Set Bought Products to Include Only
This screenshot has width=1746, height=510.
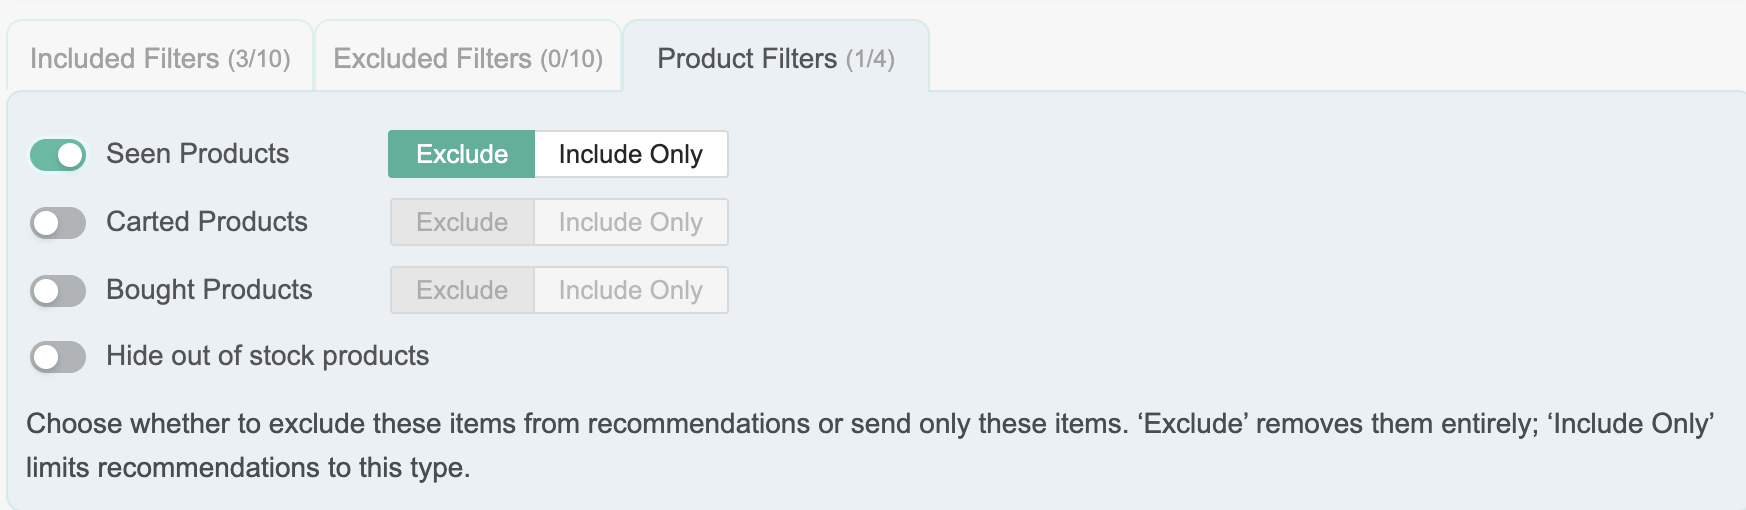tap(631, 290)
